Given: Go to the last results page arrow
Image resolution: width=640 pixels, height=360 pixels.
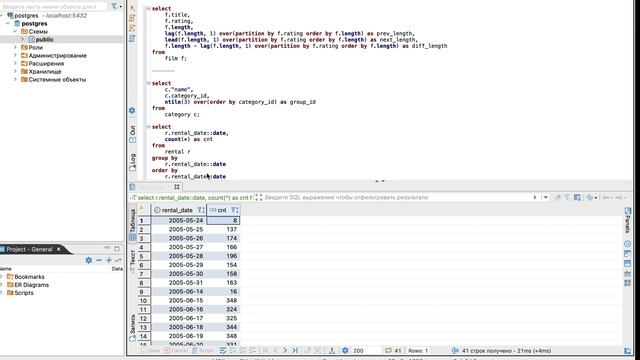Looking at the screenshot, I should point(295,351).
